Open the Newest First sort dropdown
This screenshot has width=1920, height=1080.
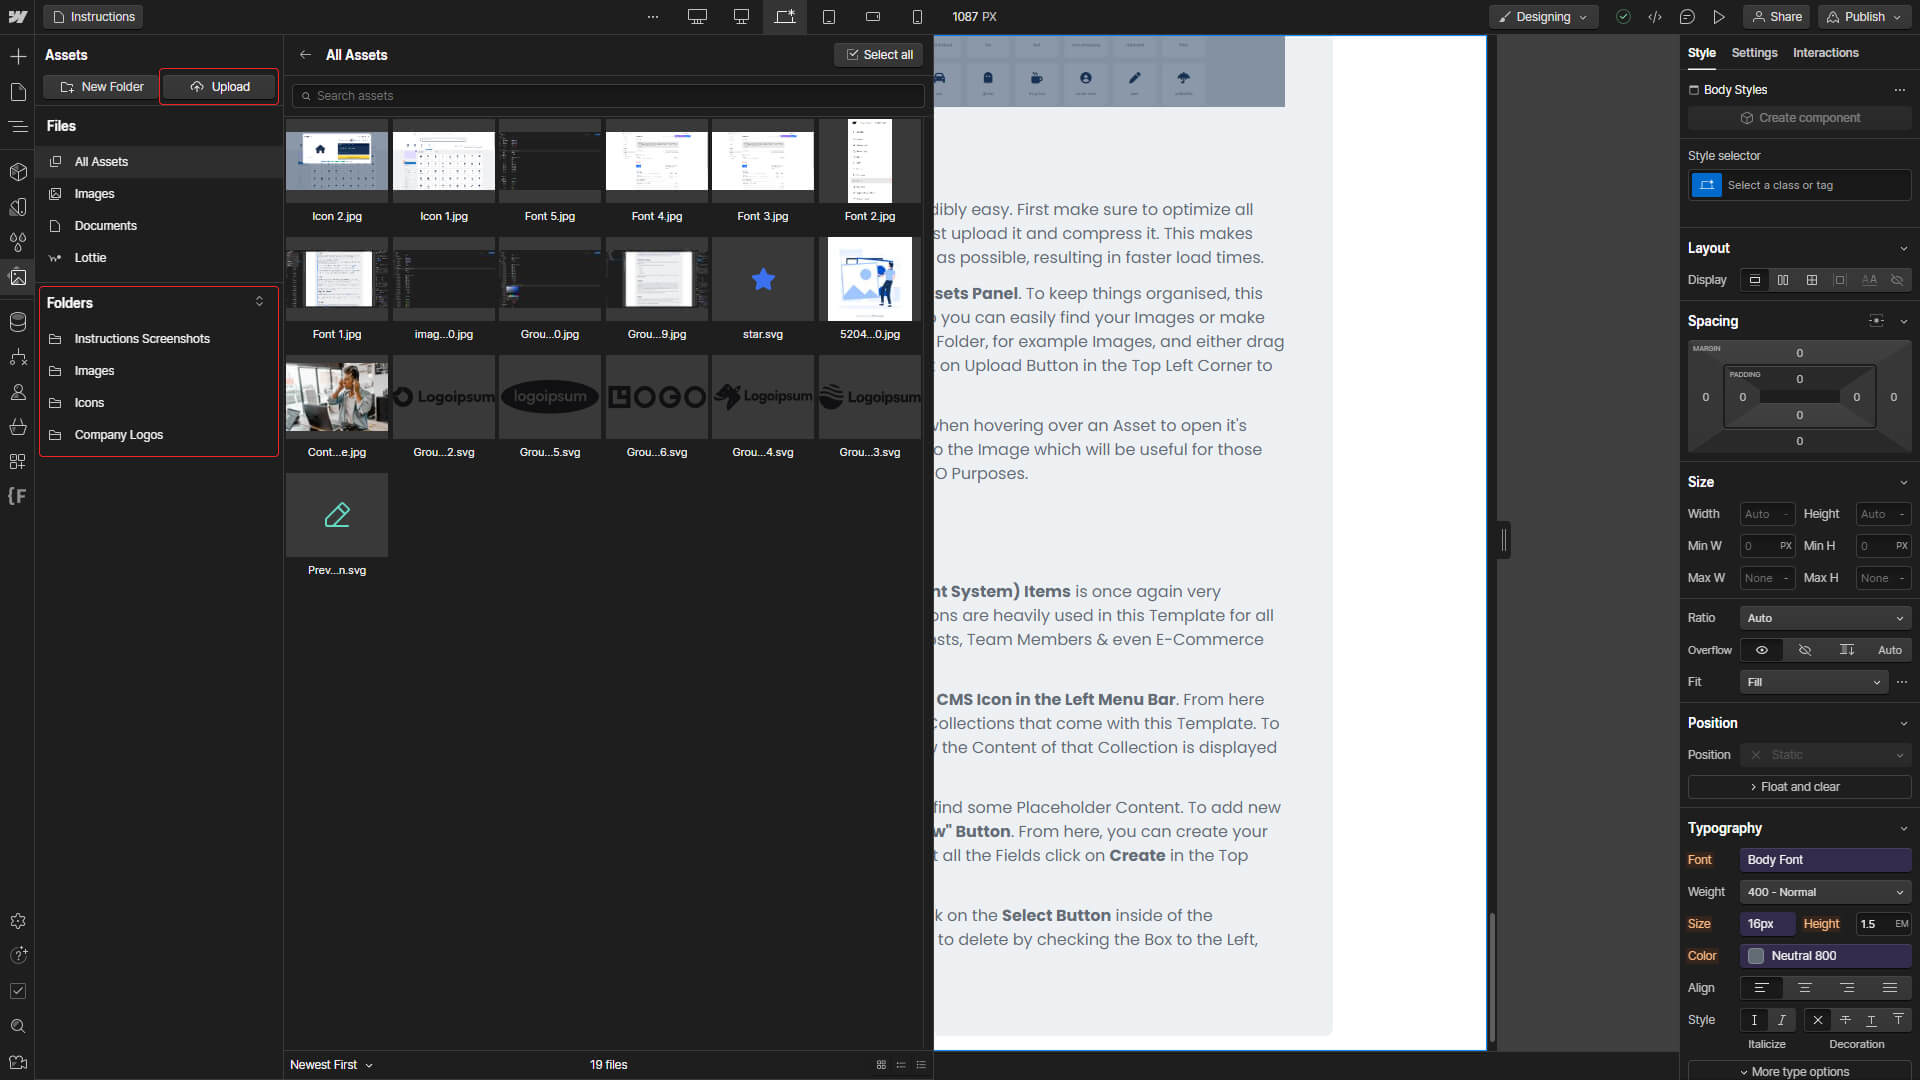[x=331, y=1065]
